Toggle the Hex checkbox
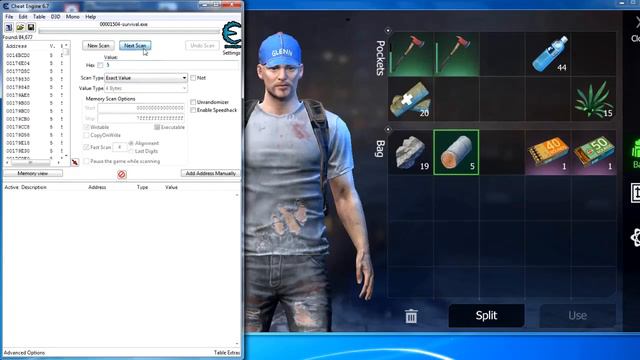This screenshot has height=360, width=640. [x=100, y=65]
